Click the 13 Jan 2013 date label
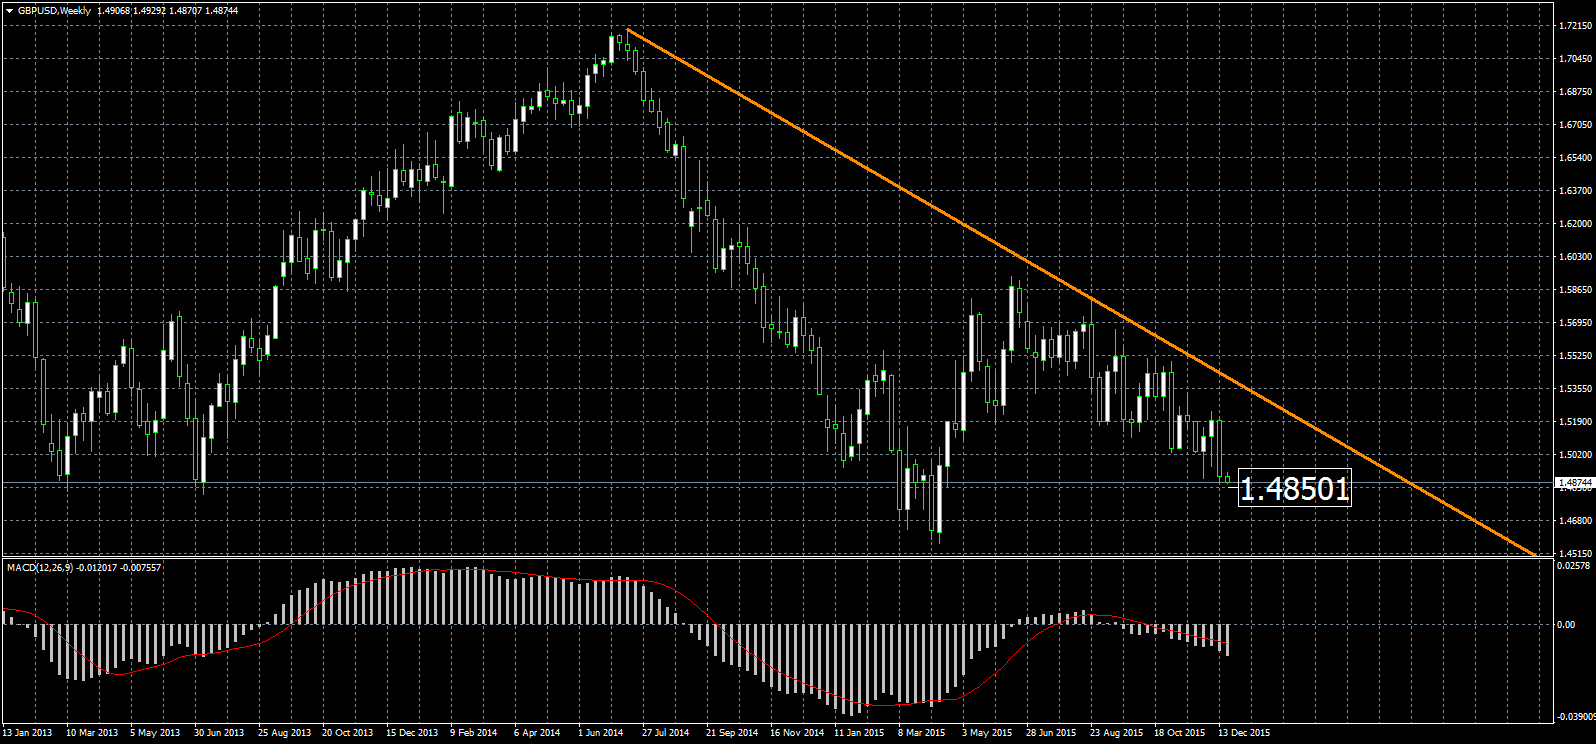The width and height of the screenshot is (1596, 744). pyautogui.click(x=28, y=733)
